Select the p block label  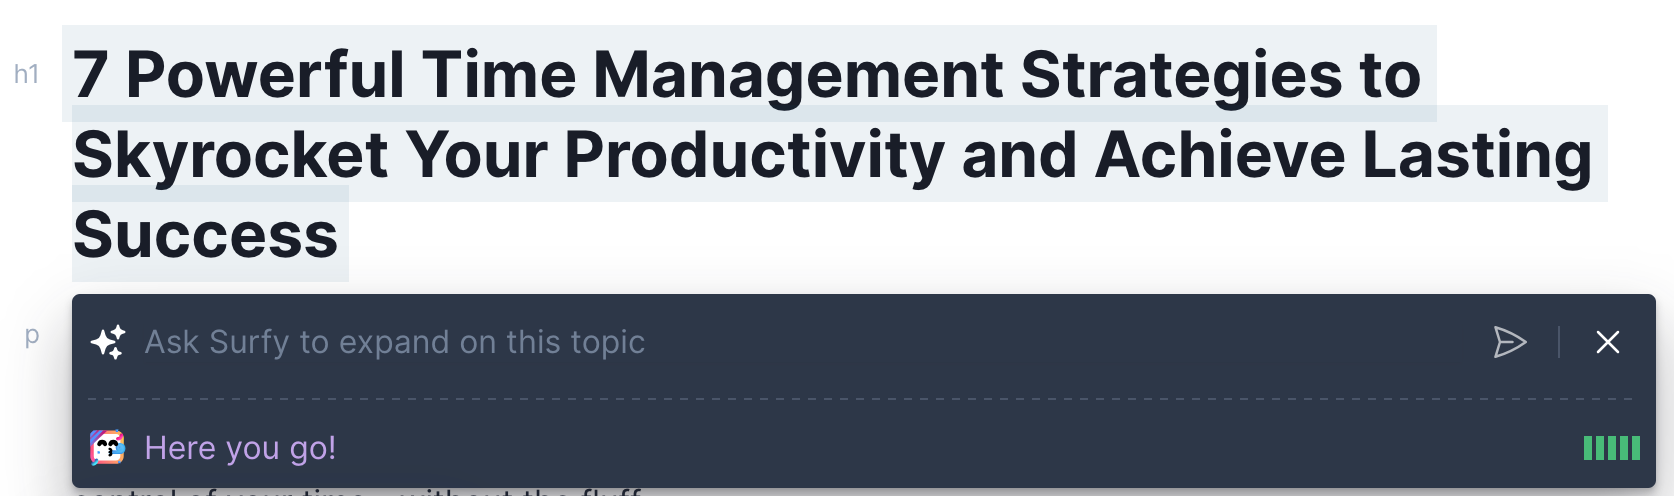coord(32,336)
